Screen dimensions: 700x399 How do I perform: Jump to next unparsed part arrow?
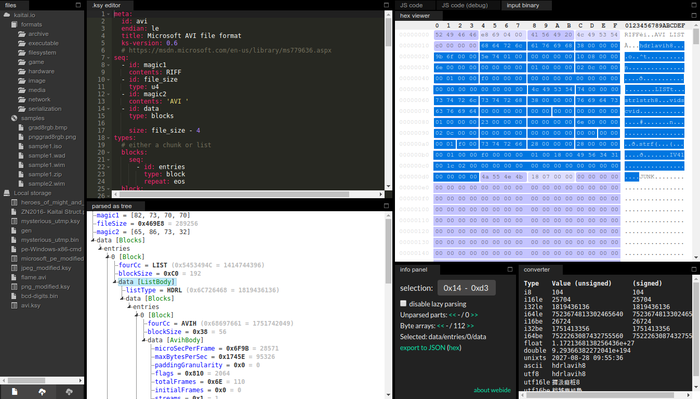pyautogui.click(x=474, y=315)
